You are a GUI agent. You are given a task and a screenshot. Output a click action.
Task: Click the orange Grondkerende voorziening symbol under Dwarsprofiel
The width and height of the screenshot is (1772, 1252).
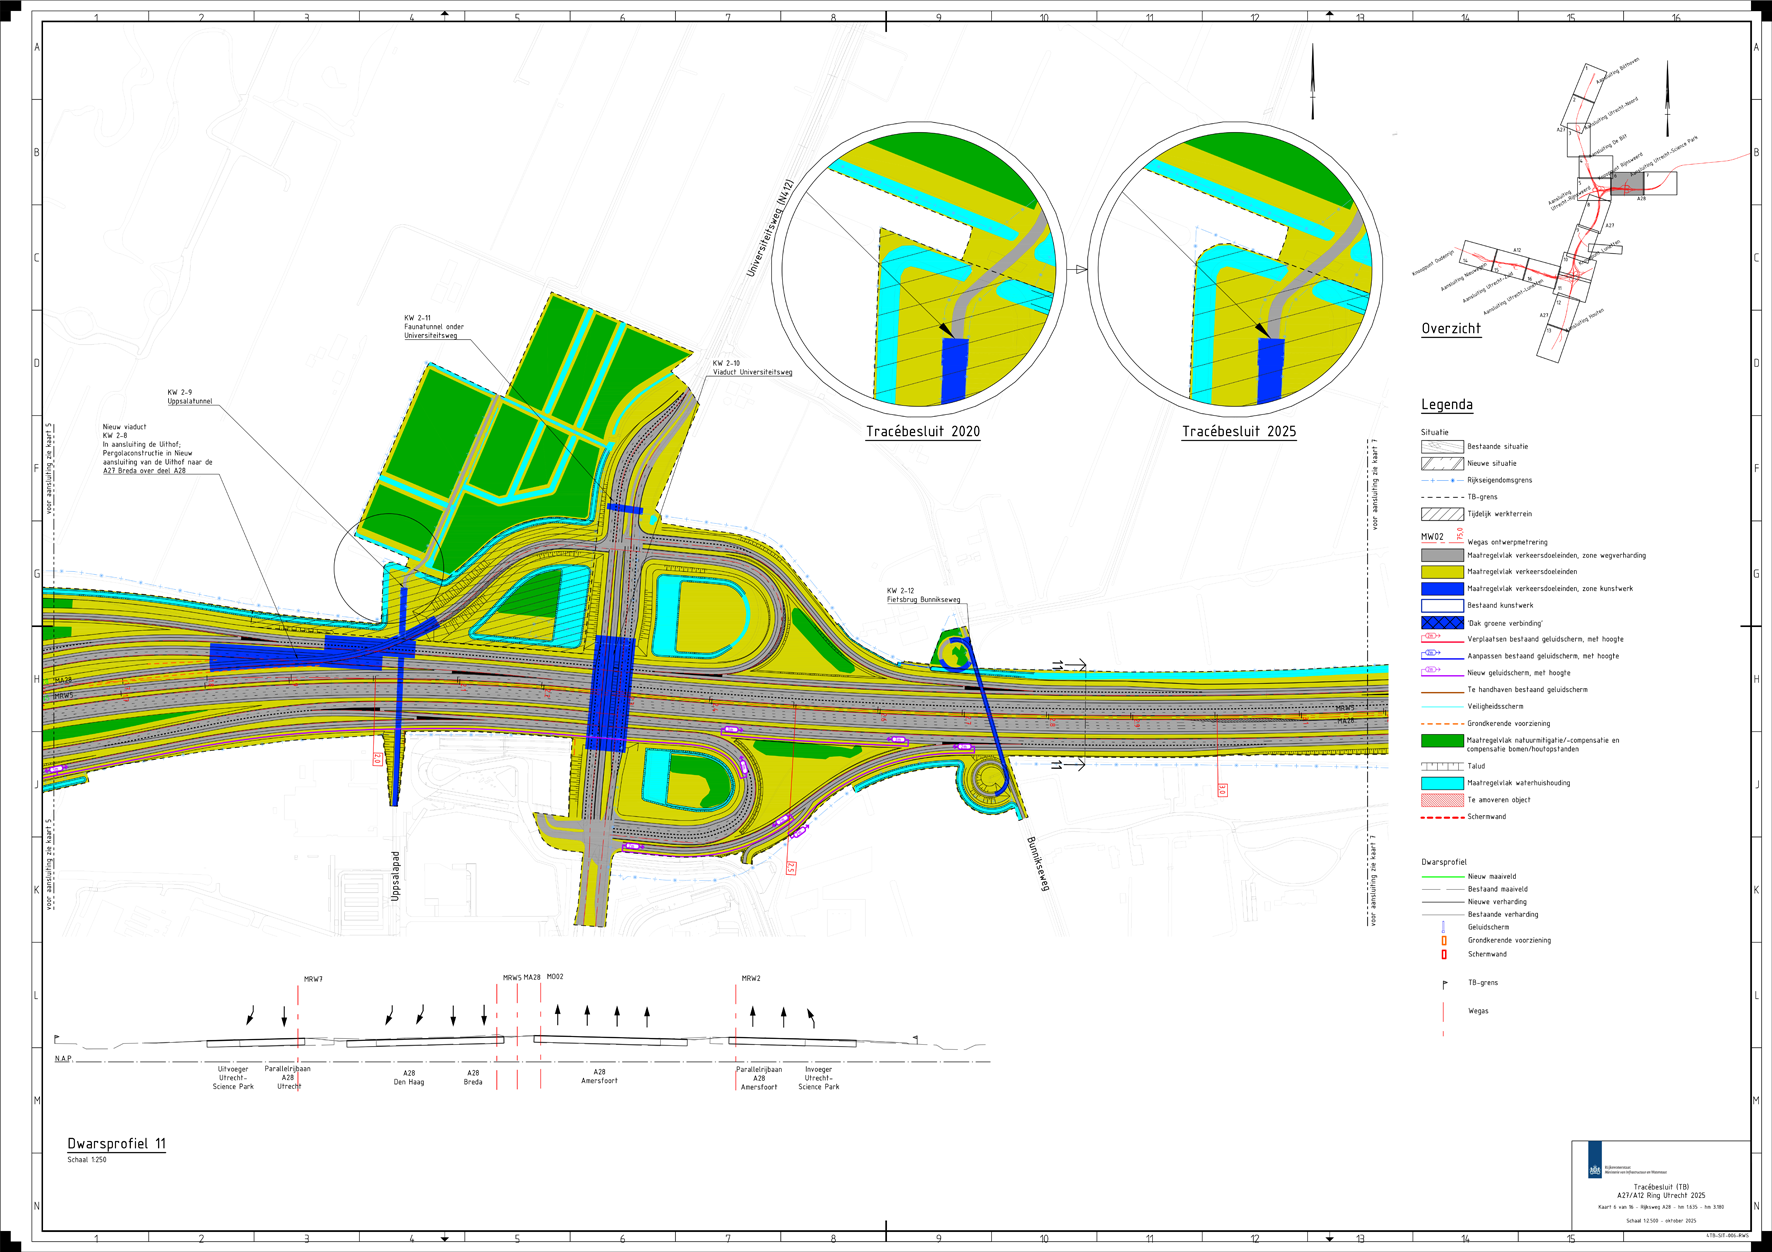click(1443, 941)
